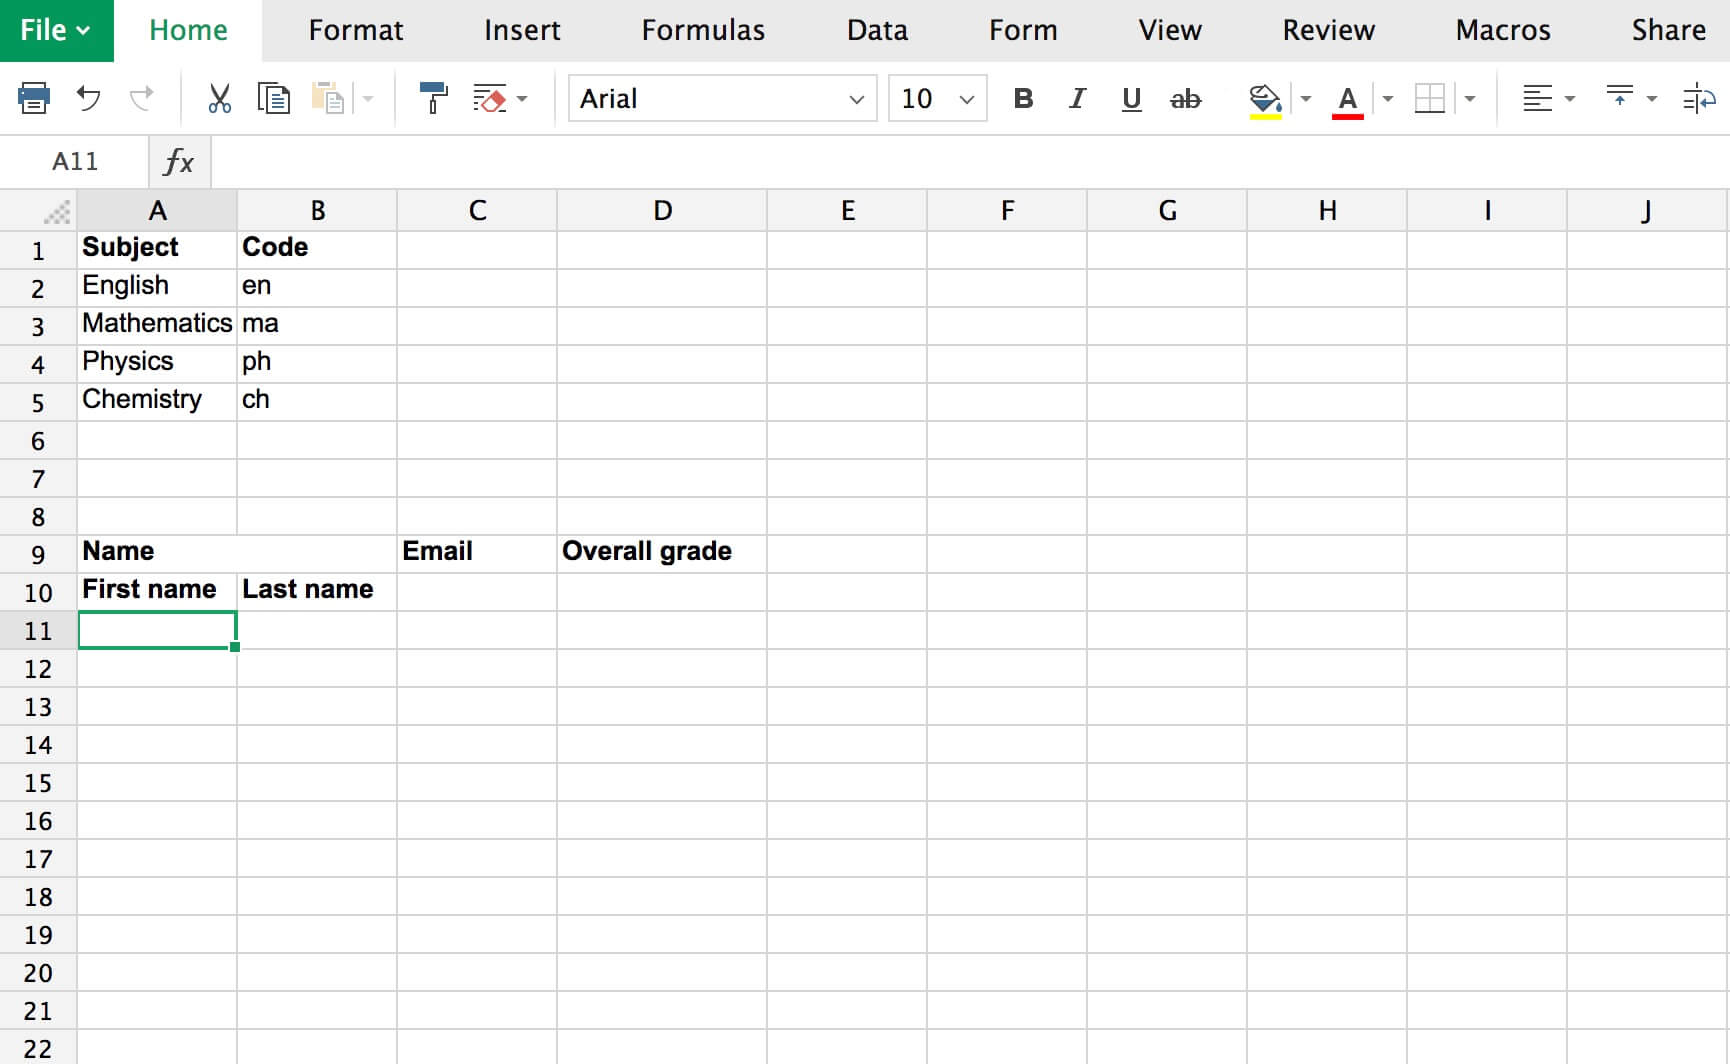Toggle Italic formatting
The width and height of the screenshot is (1730, 1064).
[1077, 98]
